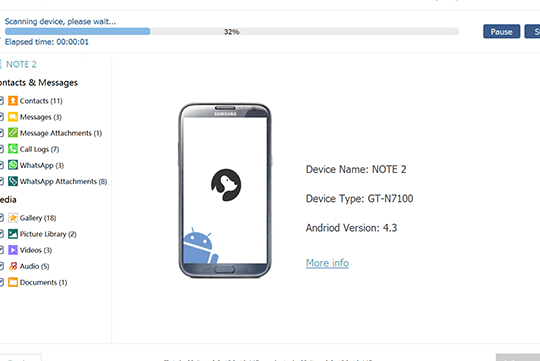Image resolution: width=540 pixels, height=361 pixels.
Task: Select the Contacts (11) label
Action: [41, 101]
